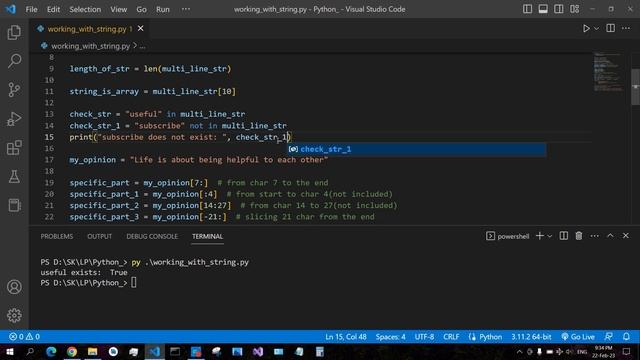Change indentation via Spaces: 4
Image resolution: width=640 pixels, height=360 pixels.
coord(390,337)
